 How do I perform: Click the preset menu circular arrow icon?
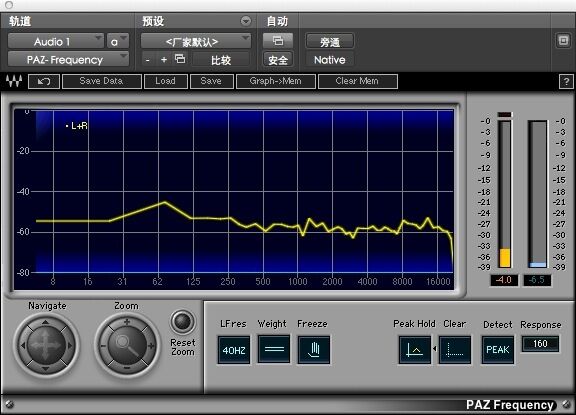(246, 21)
